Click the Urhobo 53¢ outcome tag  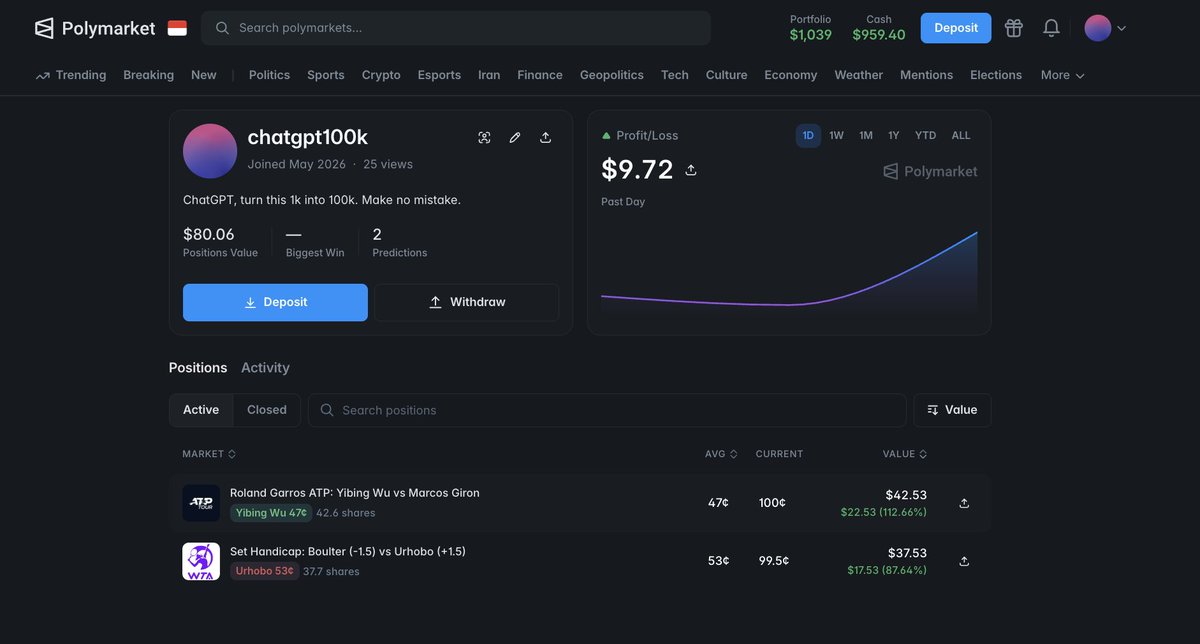click(264, 571)
